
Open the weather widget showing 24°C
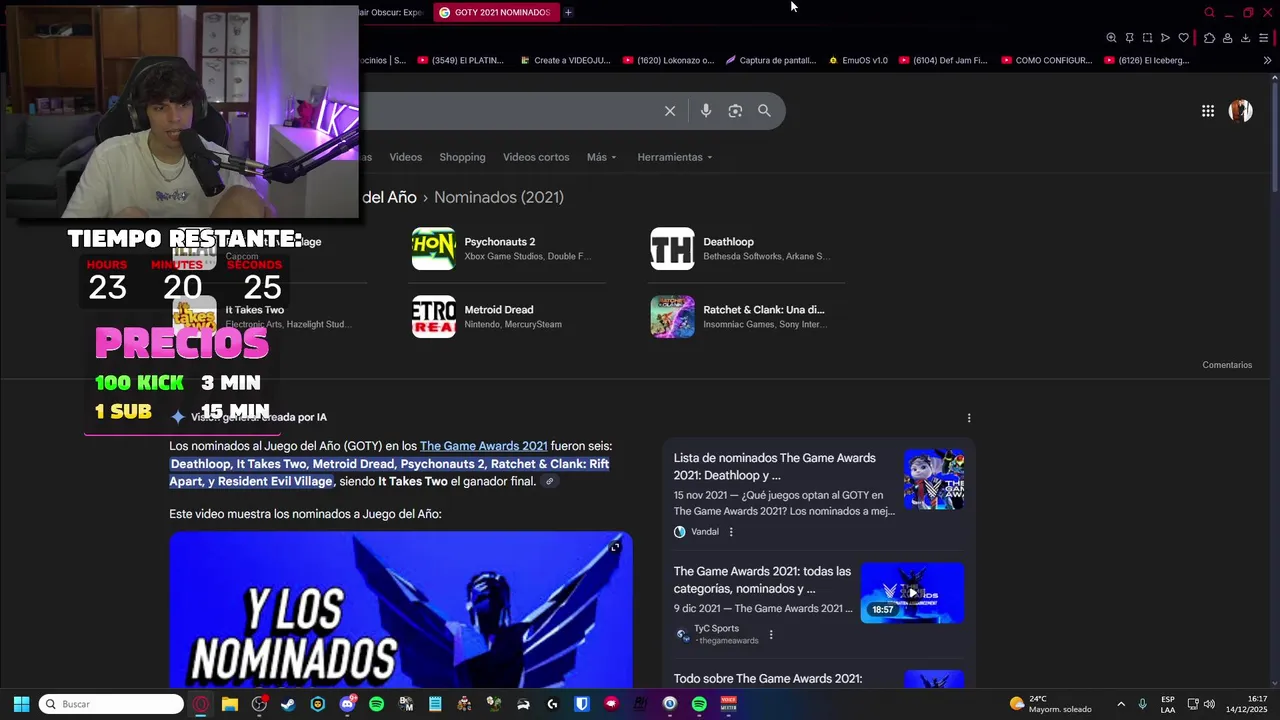coord(1051,704)
